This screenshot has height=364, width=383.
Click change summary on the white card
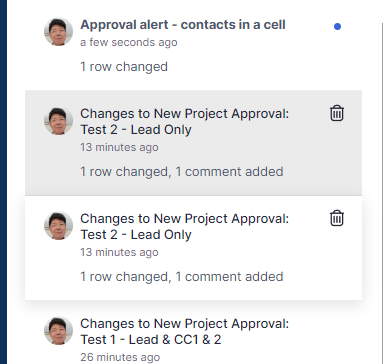pos(182,277)
